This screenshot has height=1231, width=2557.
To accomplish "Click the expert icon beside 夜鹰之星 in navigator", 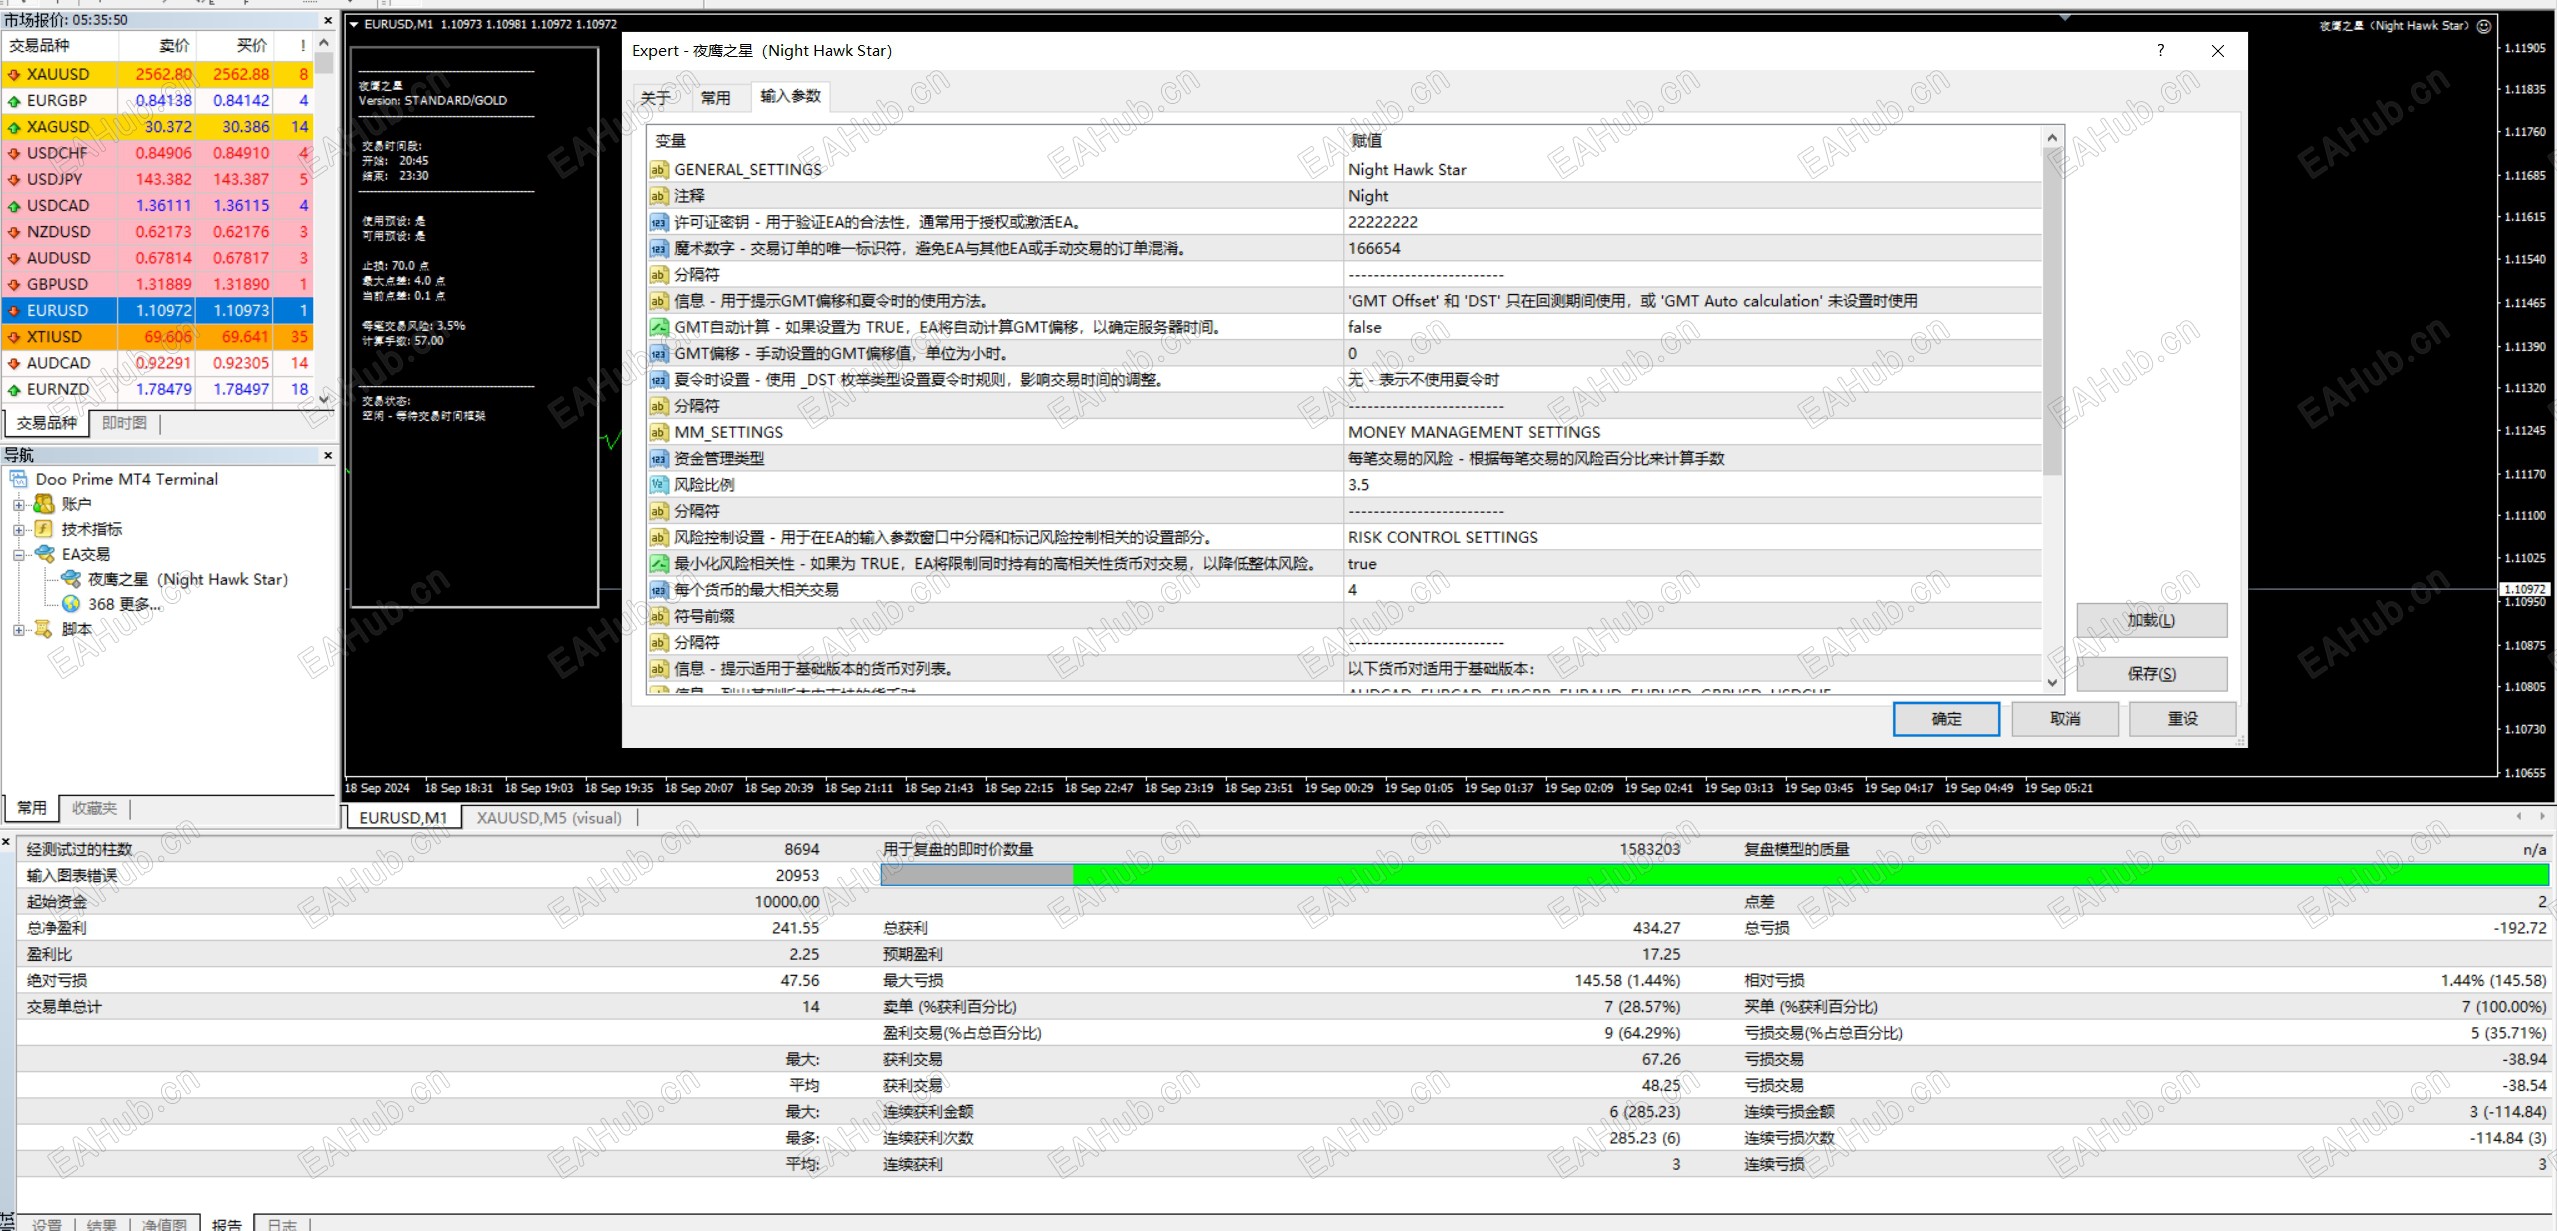I will pos(71,579).
